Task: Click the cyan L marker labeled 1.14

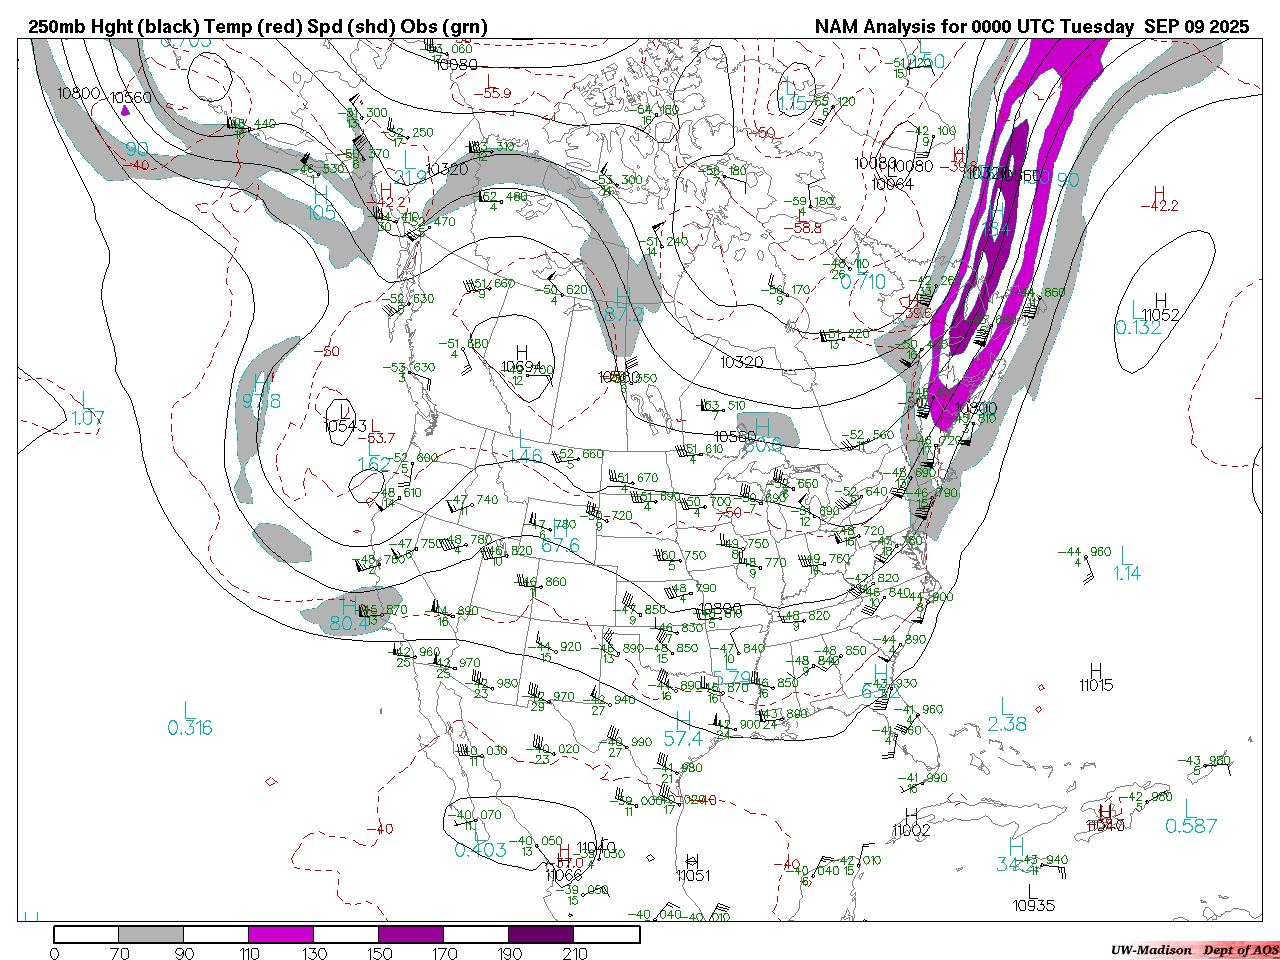Action: pyautogui.click(x=1125, y=556)
